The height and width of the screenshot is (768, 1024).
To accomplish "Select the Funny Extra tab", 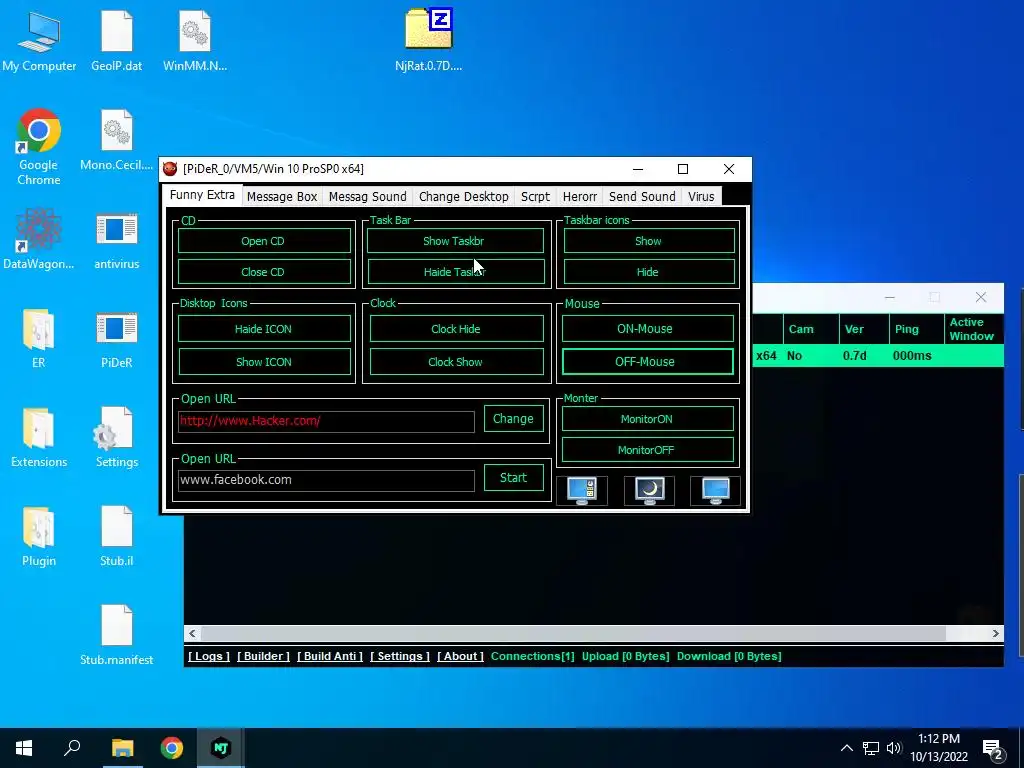I will pos(202,195).
